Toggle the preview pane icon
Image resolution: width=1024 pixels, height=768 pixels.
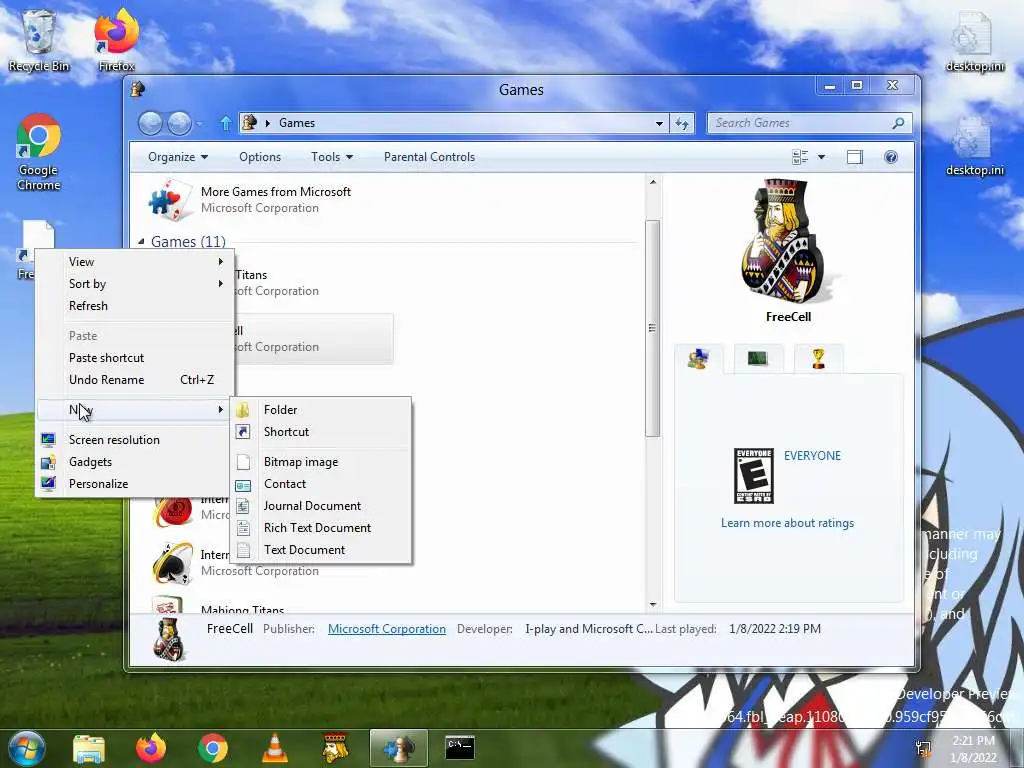point(854,157)
